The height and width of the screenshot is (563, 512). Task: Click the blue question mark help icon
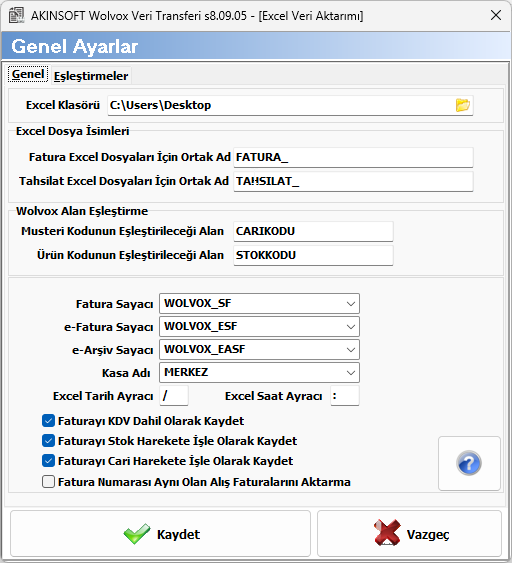(x=469, y=463)
